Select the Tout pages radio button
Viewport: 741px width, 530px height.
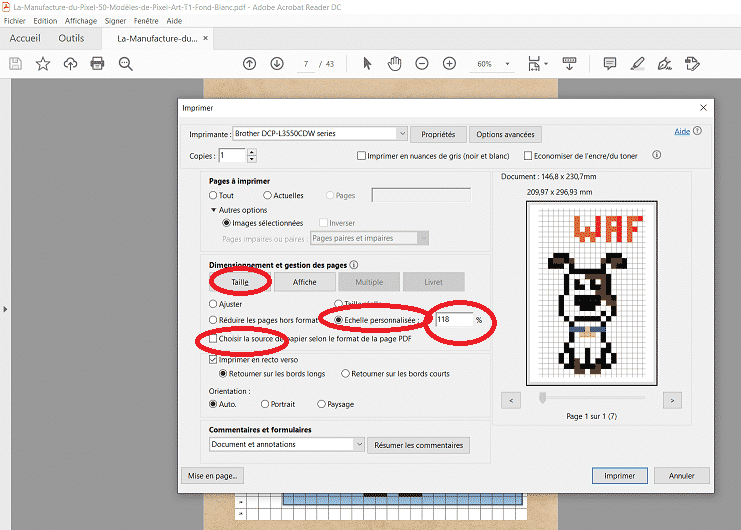(213, 195)
